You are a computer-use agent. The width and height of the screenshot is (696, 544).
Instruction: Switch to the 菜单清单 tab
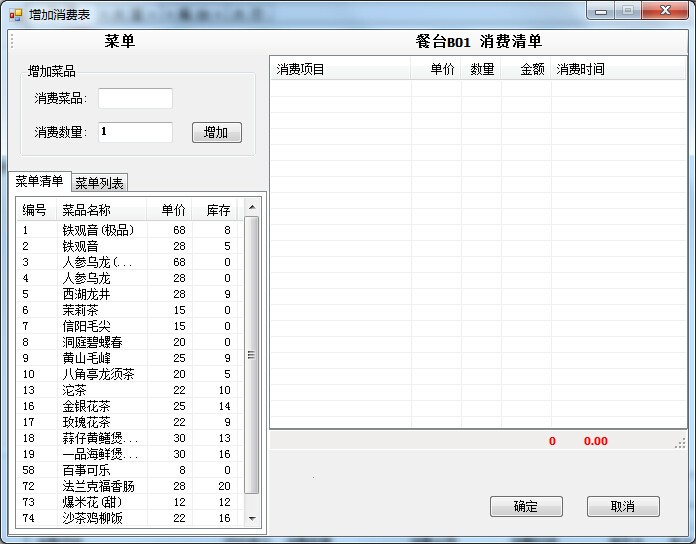40,181
